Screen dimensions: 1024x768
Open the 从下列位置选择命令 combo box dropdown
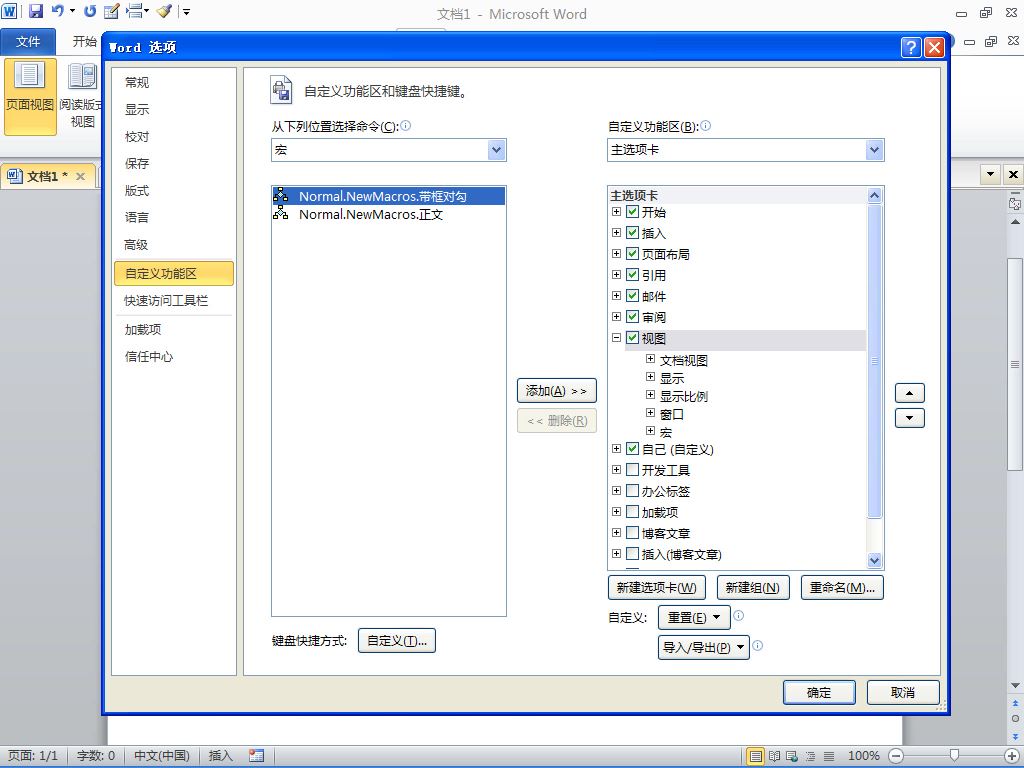(x=496, y=150)
